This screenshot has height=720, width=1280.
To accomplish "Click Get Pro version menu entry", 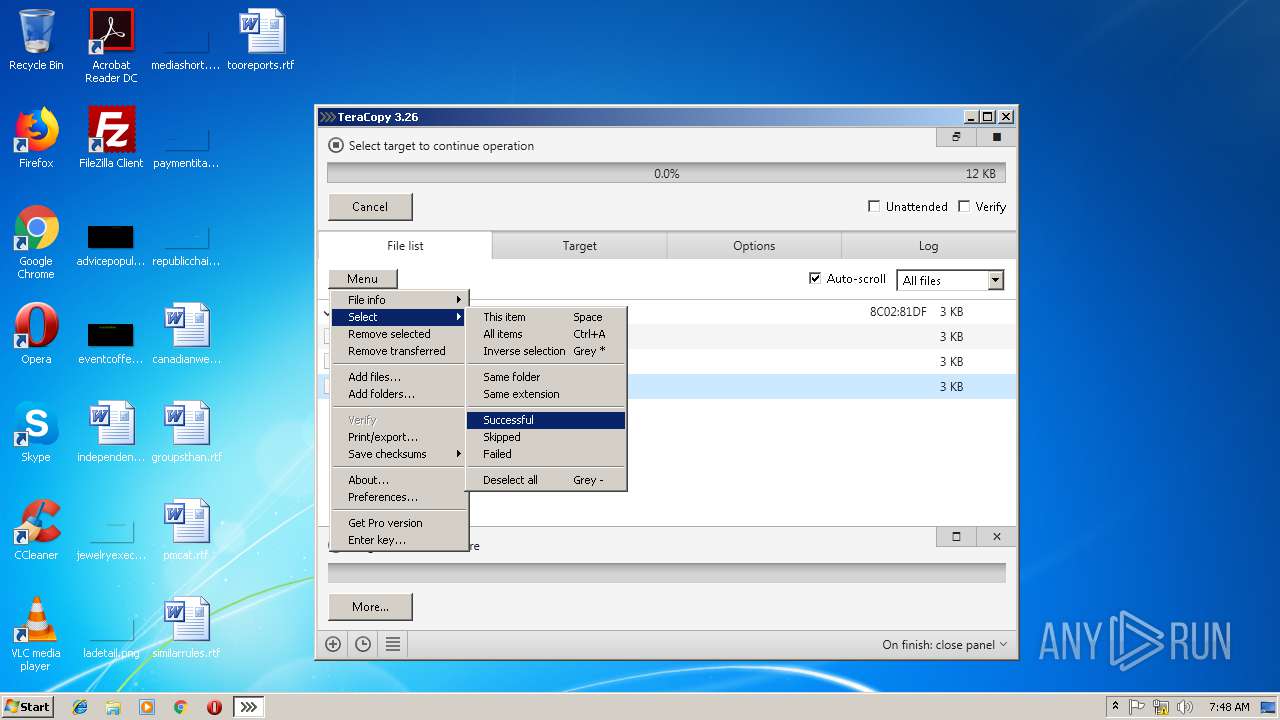I will (x=399, y=523).
